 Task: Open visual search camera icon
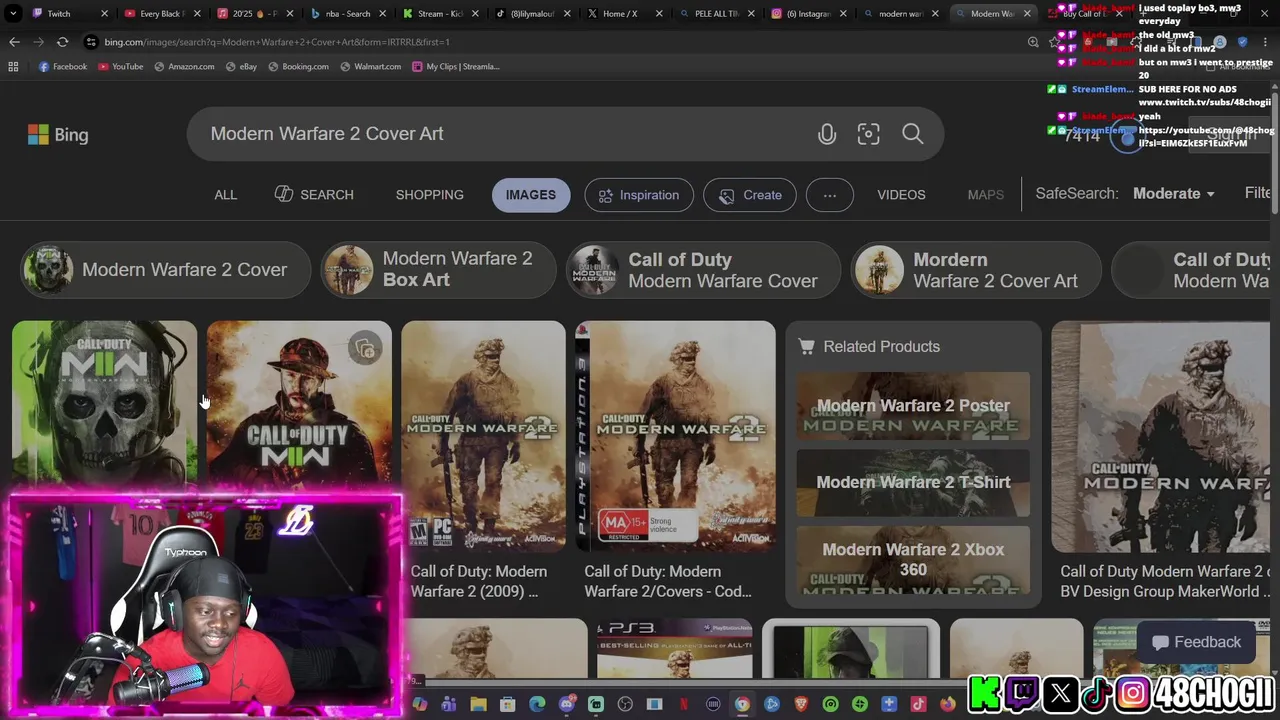coord(868,134)
